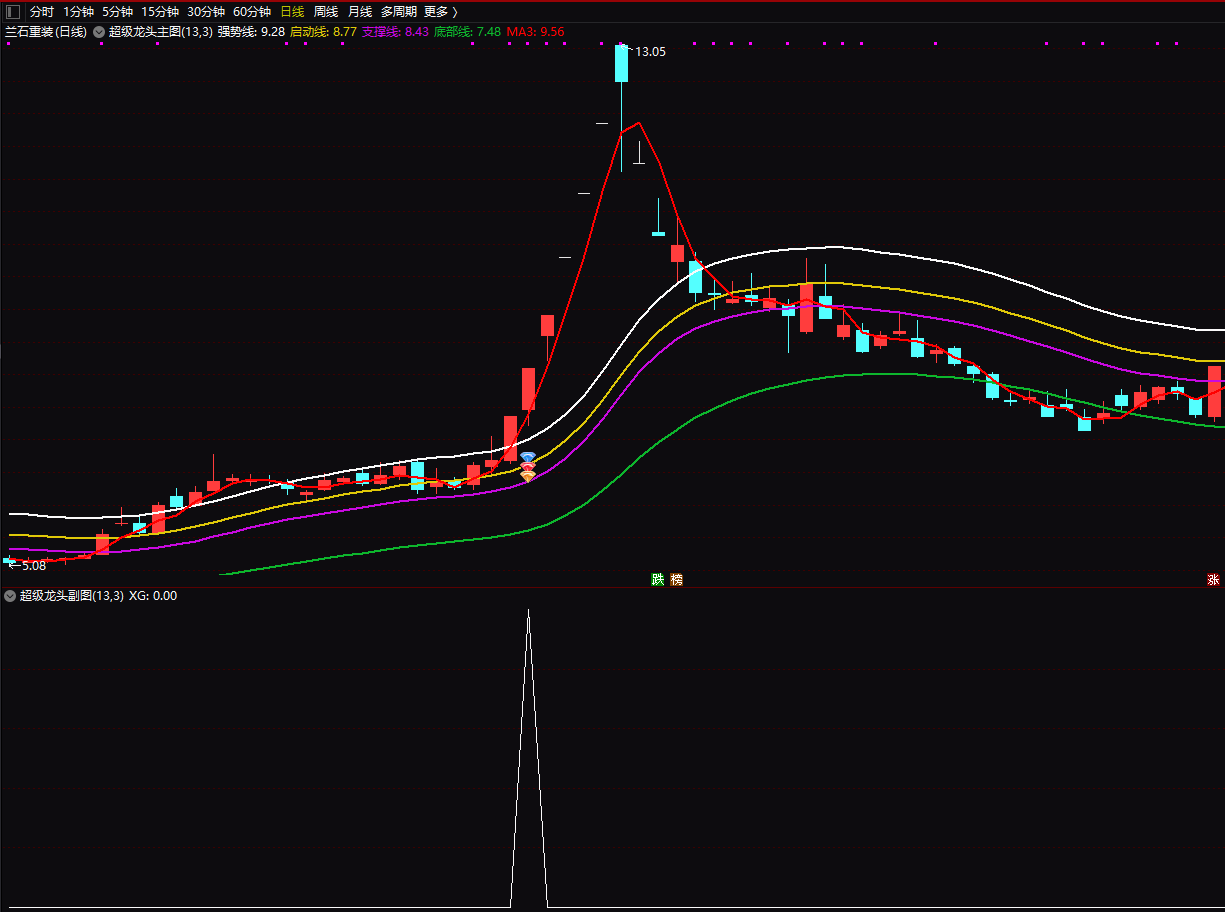The width and height of the screenshot is (1225, 912).
Task: Click the orange diamond signal marker
Action: (528, 477)
